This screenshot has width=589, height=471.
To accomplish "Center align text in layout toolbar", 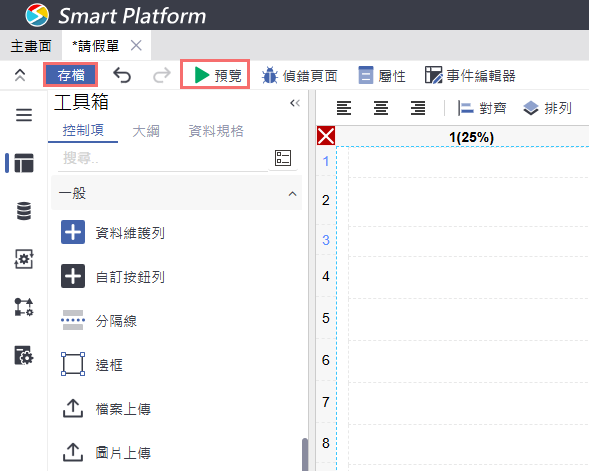I will [381, 108].
